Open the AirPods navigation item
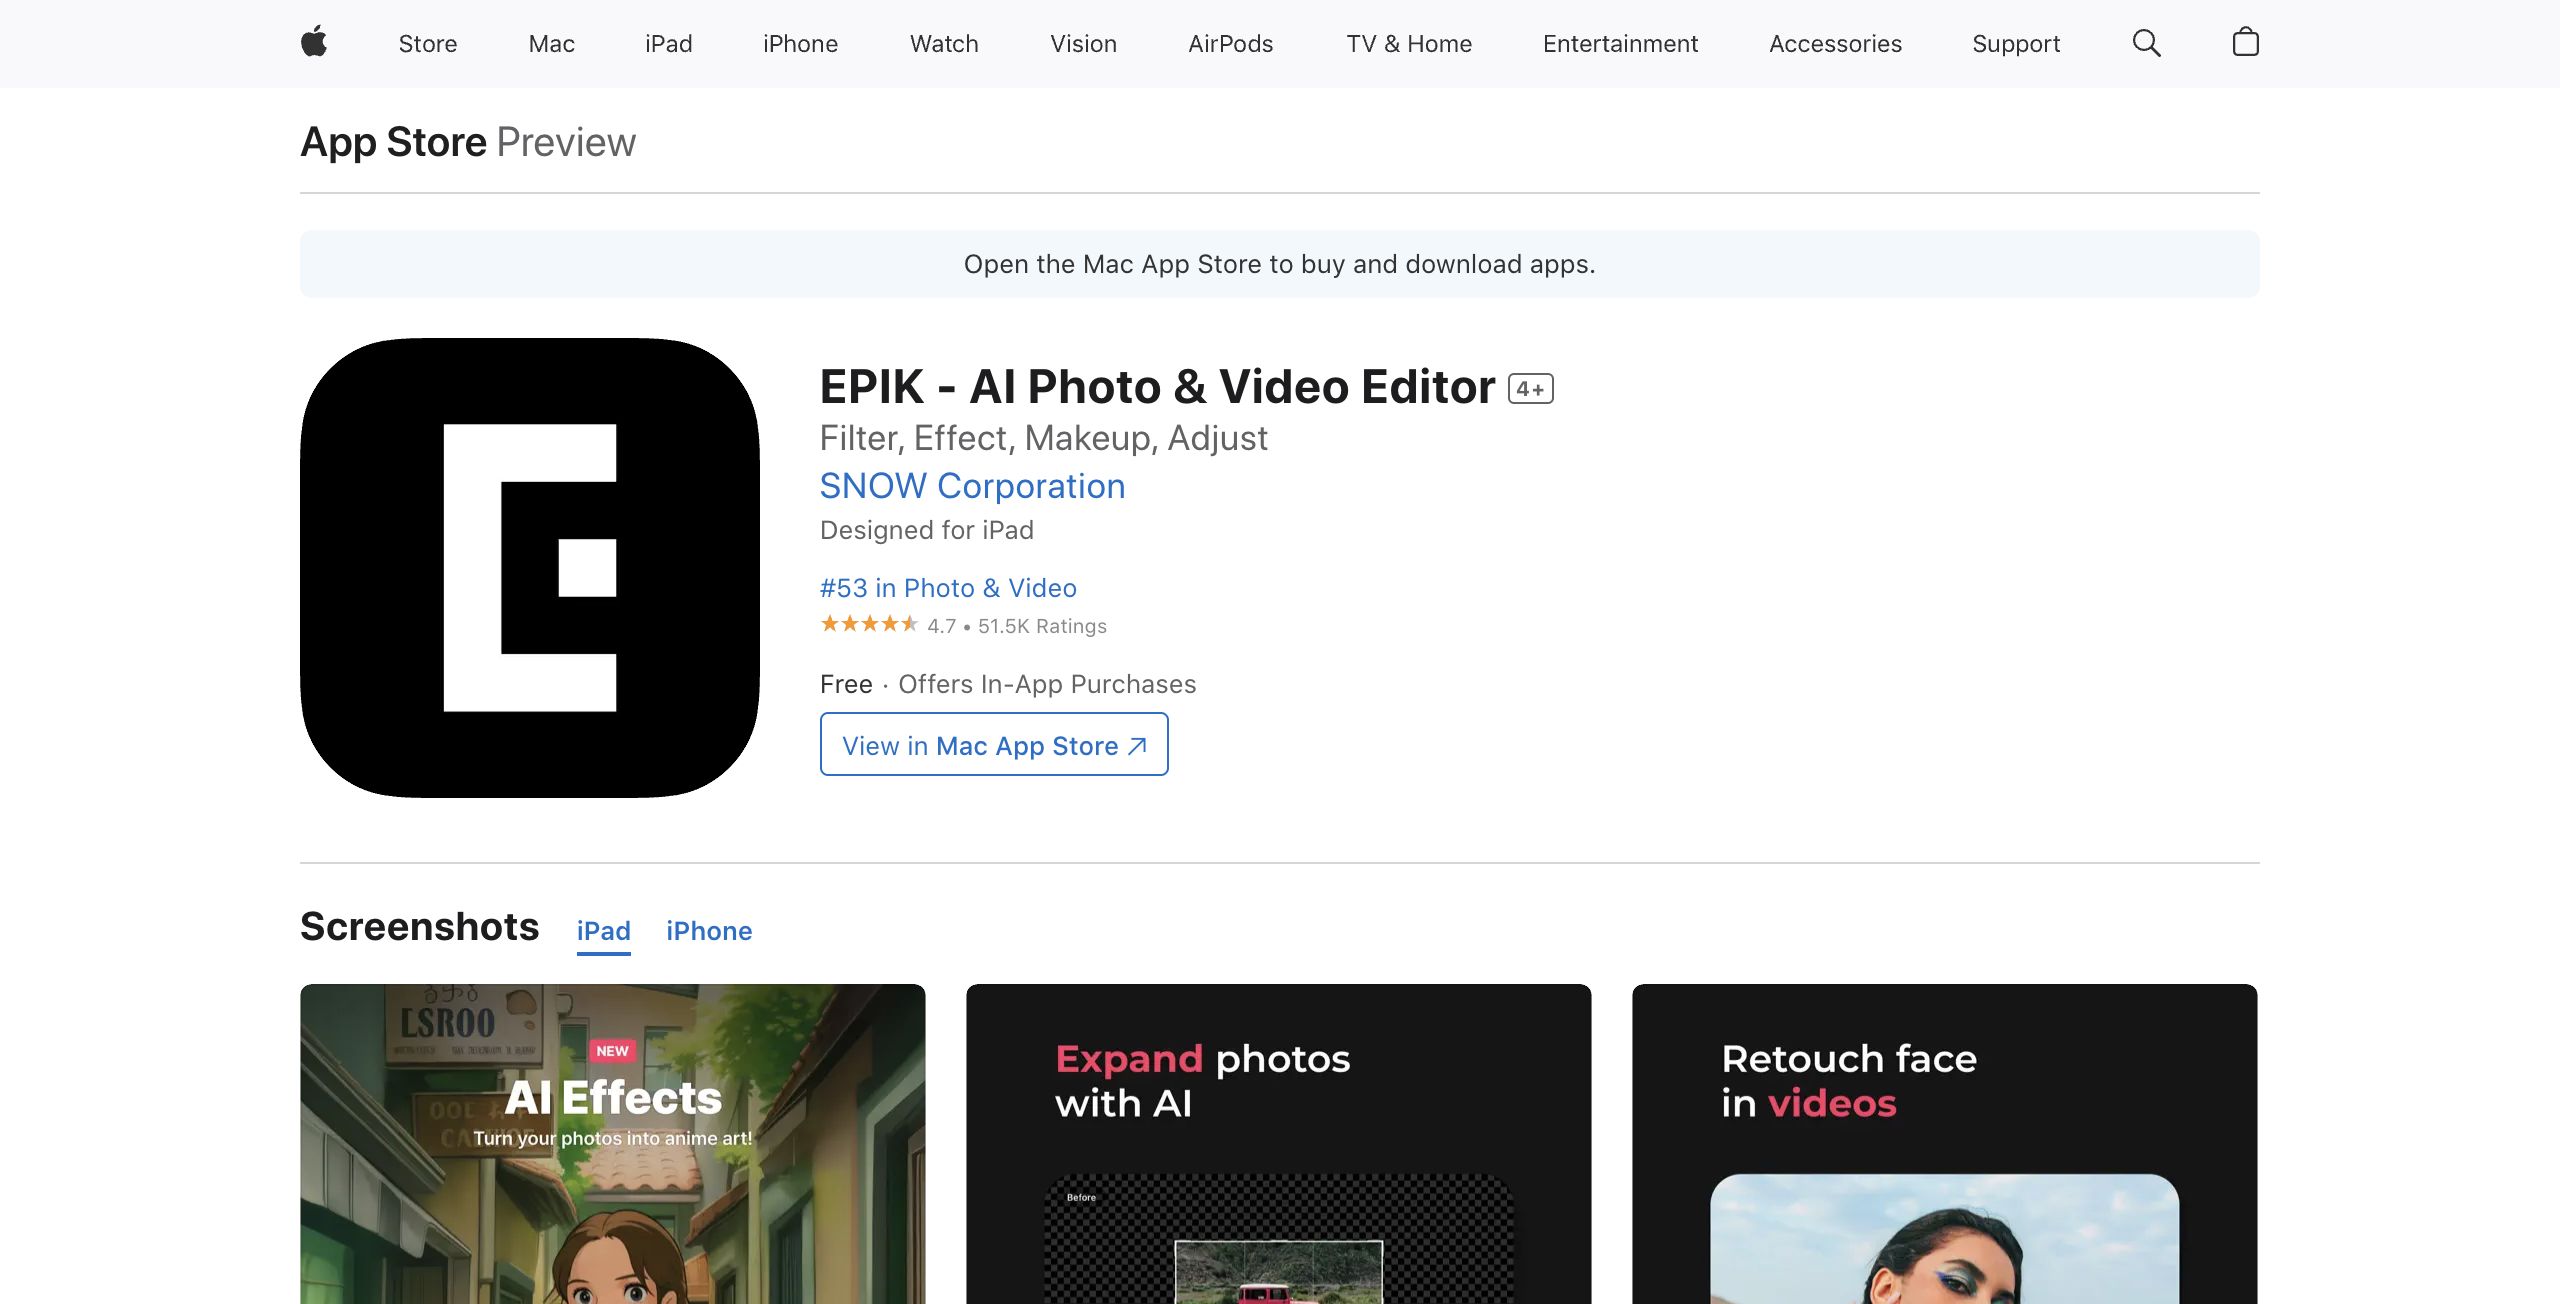 [1230, 44]
